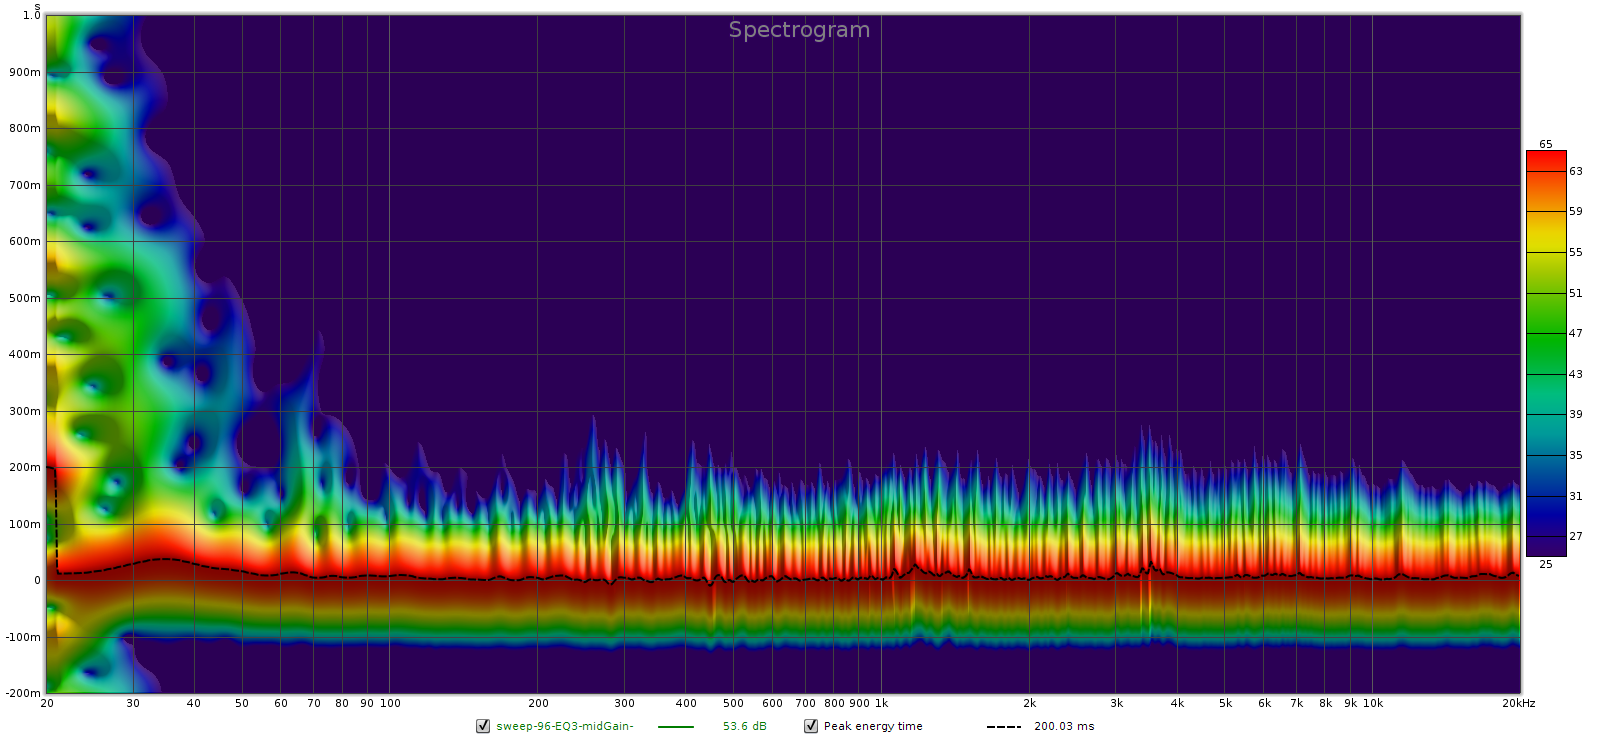Click the rainbow dB colour scale bar

point(1546,353)
